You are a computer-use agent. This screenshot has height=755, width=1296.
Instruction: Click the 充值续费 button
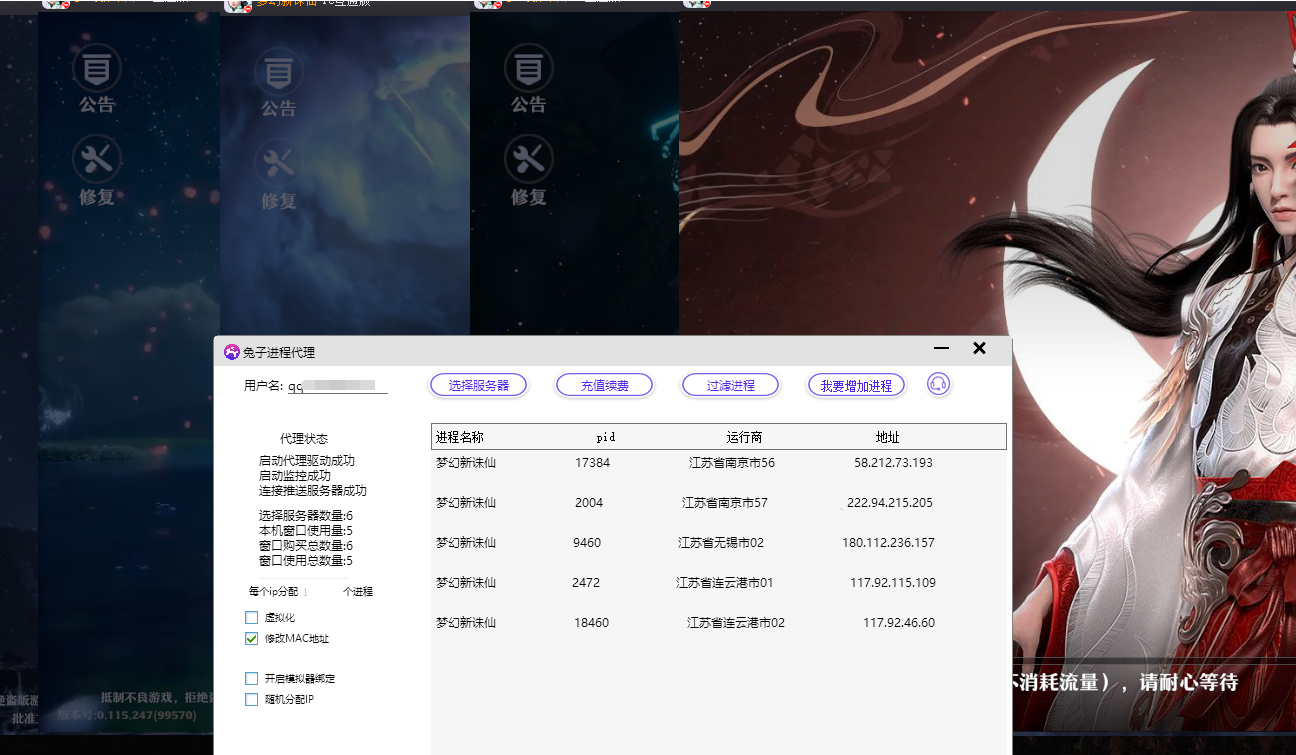point(604,385)
